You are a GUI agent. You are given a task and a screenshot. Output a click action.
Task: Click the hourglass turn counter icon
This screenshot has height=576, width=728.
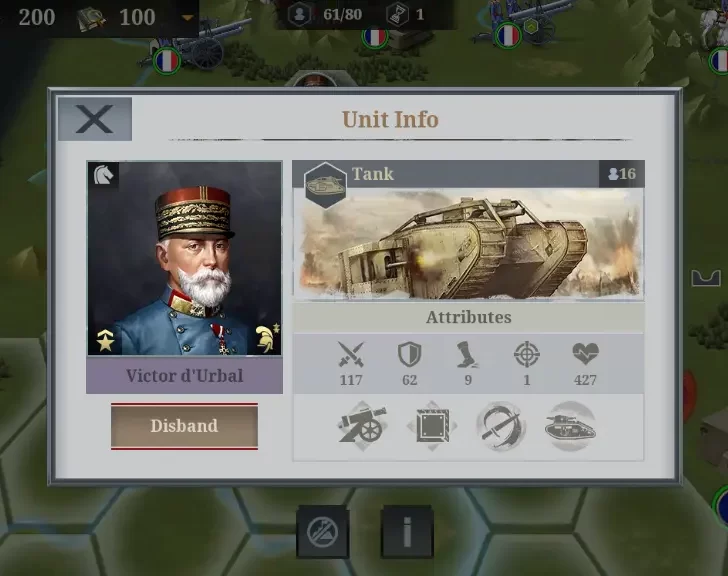[397, 14]
